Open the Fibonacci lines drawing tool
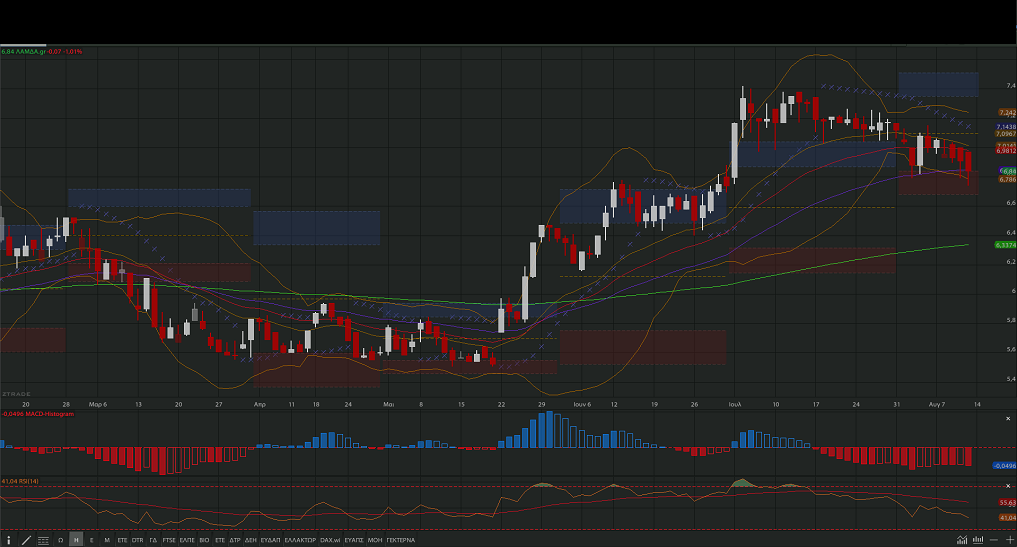The height and width of the screenshot is (547, 1017). click(43, 540)
